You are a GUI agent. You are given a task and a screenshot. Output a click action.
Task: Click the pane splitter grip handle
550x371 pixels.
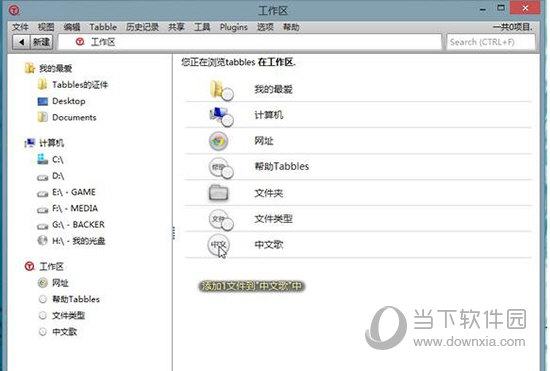click(x=173, y=233)
